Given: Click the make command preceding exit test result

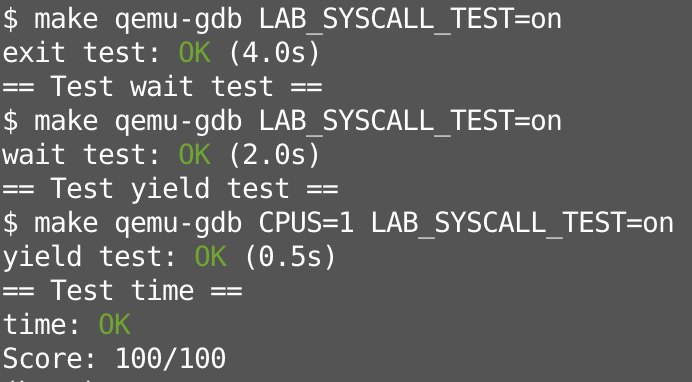Looking at the screenshot, I should point(282,19).
